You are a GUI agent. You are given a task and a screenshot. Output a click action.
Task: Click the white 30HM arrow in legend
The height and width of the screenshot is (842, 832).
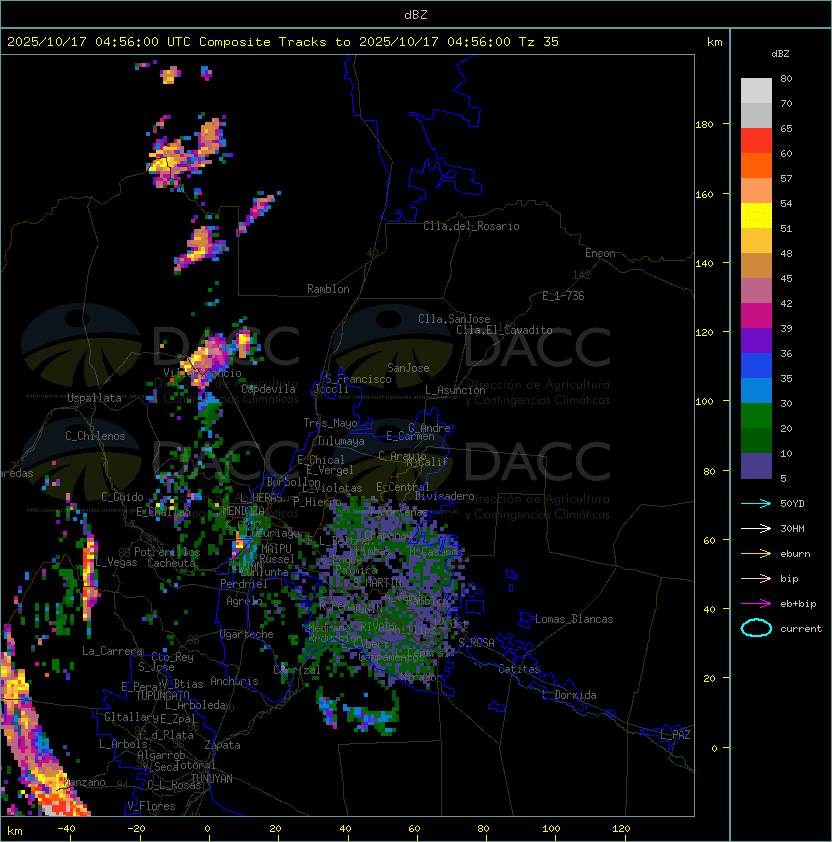tap(756, 529)
